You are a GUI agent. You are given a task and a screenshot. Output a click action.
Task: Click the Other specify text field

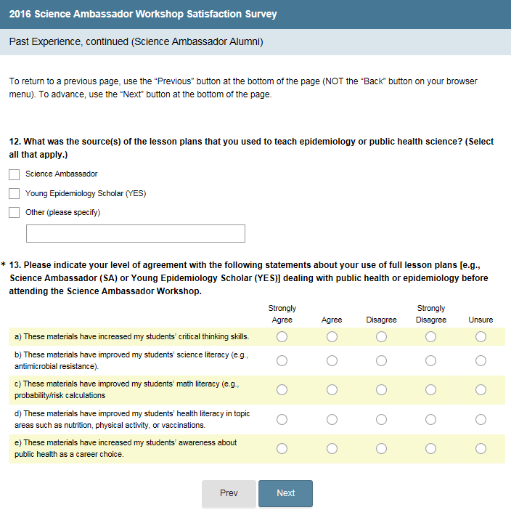(136, 233)
